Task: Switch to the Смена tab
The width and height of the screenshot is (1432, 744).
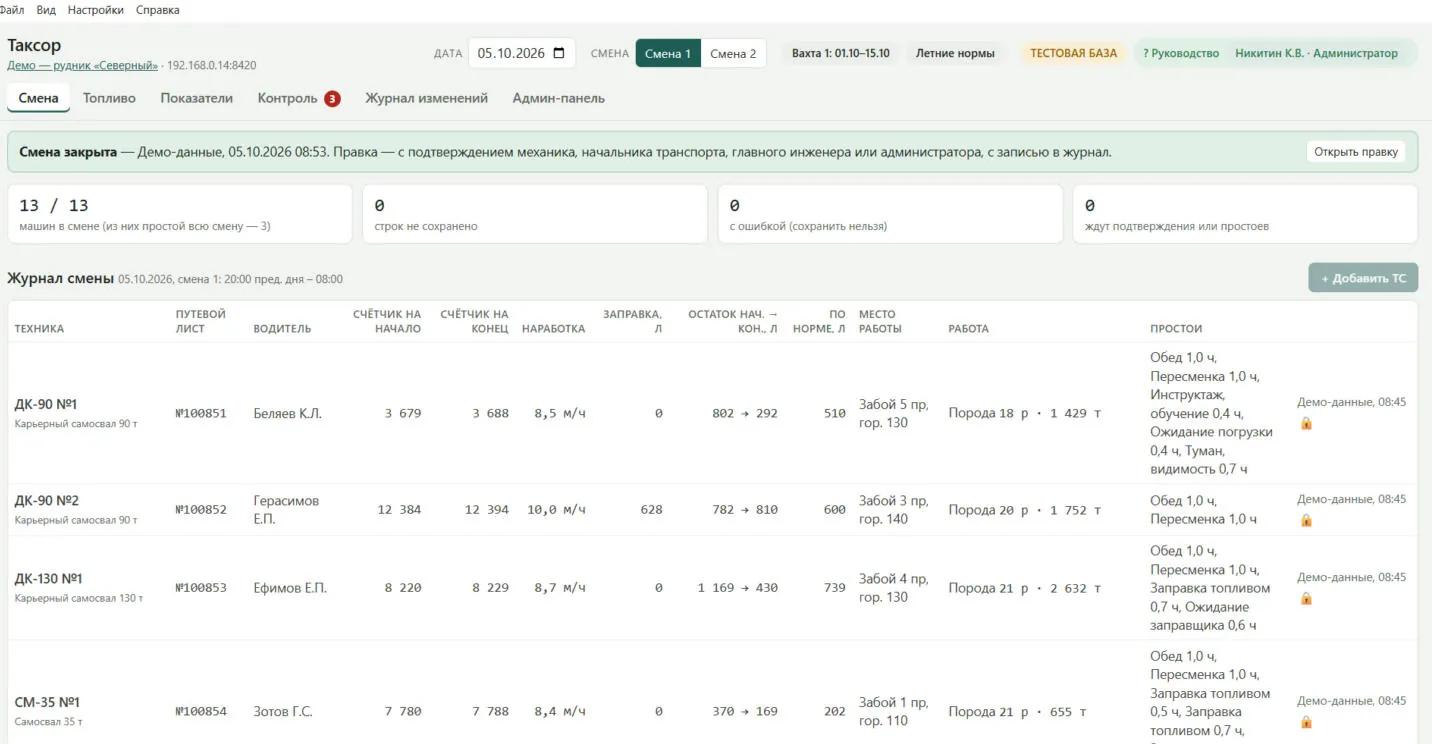Action: (x=39, y=98)
